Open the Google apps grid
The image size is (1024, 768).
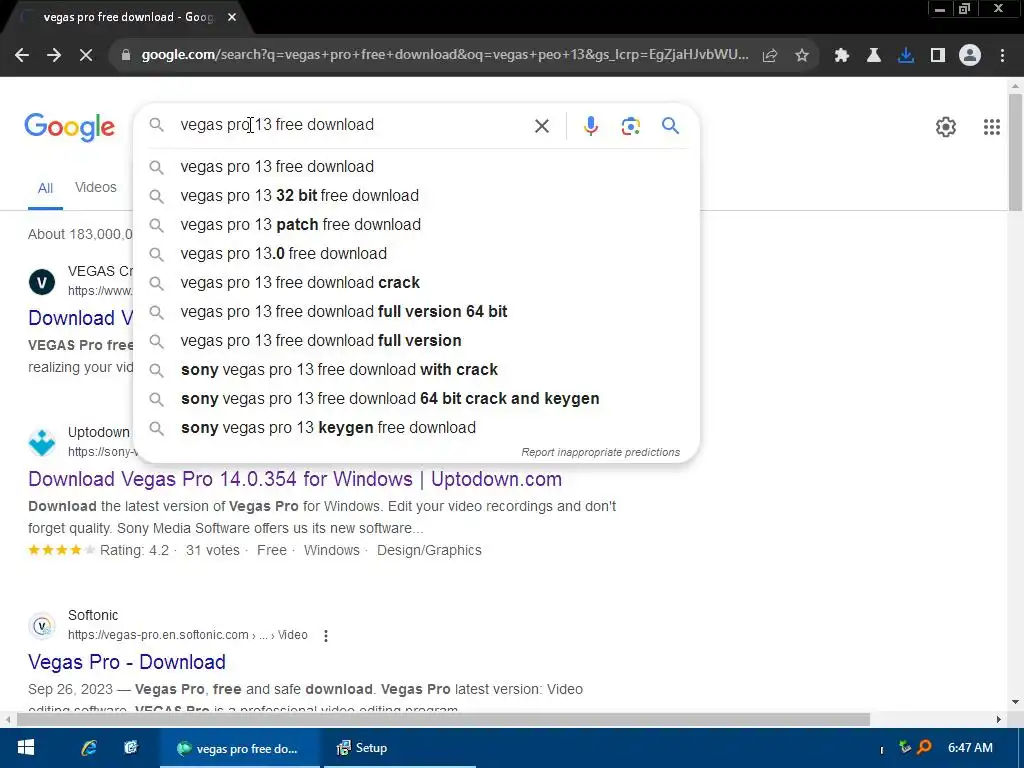991,127
